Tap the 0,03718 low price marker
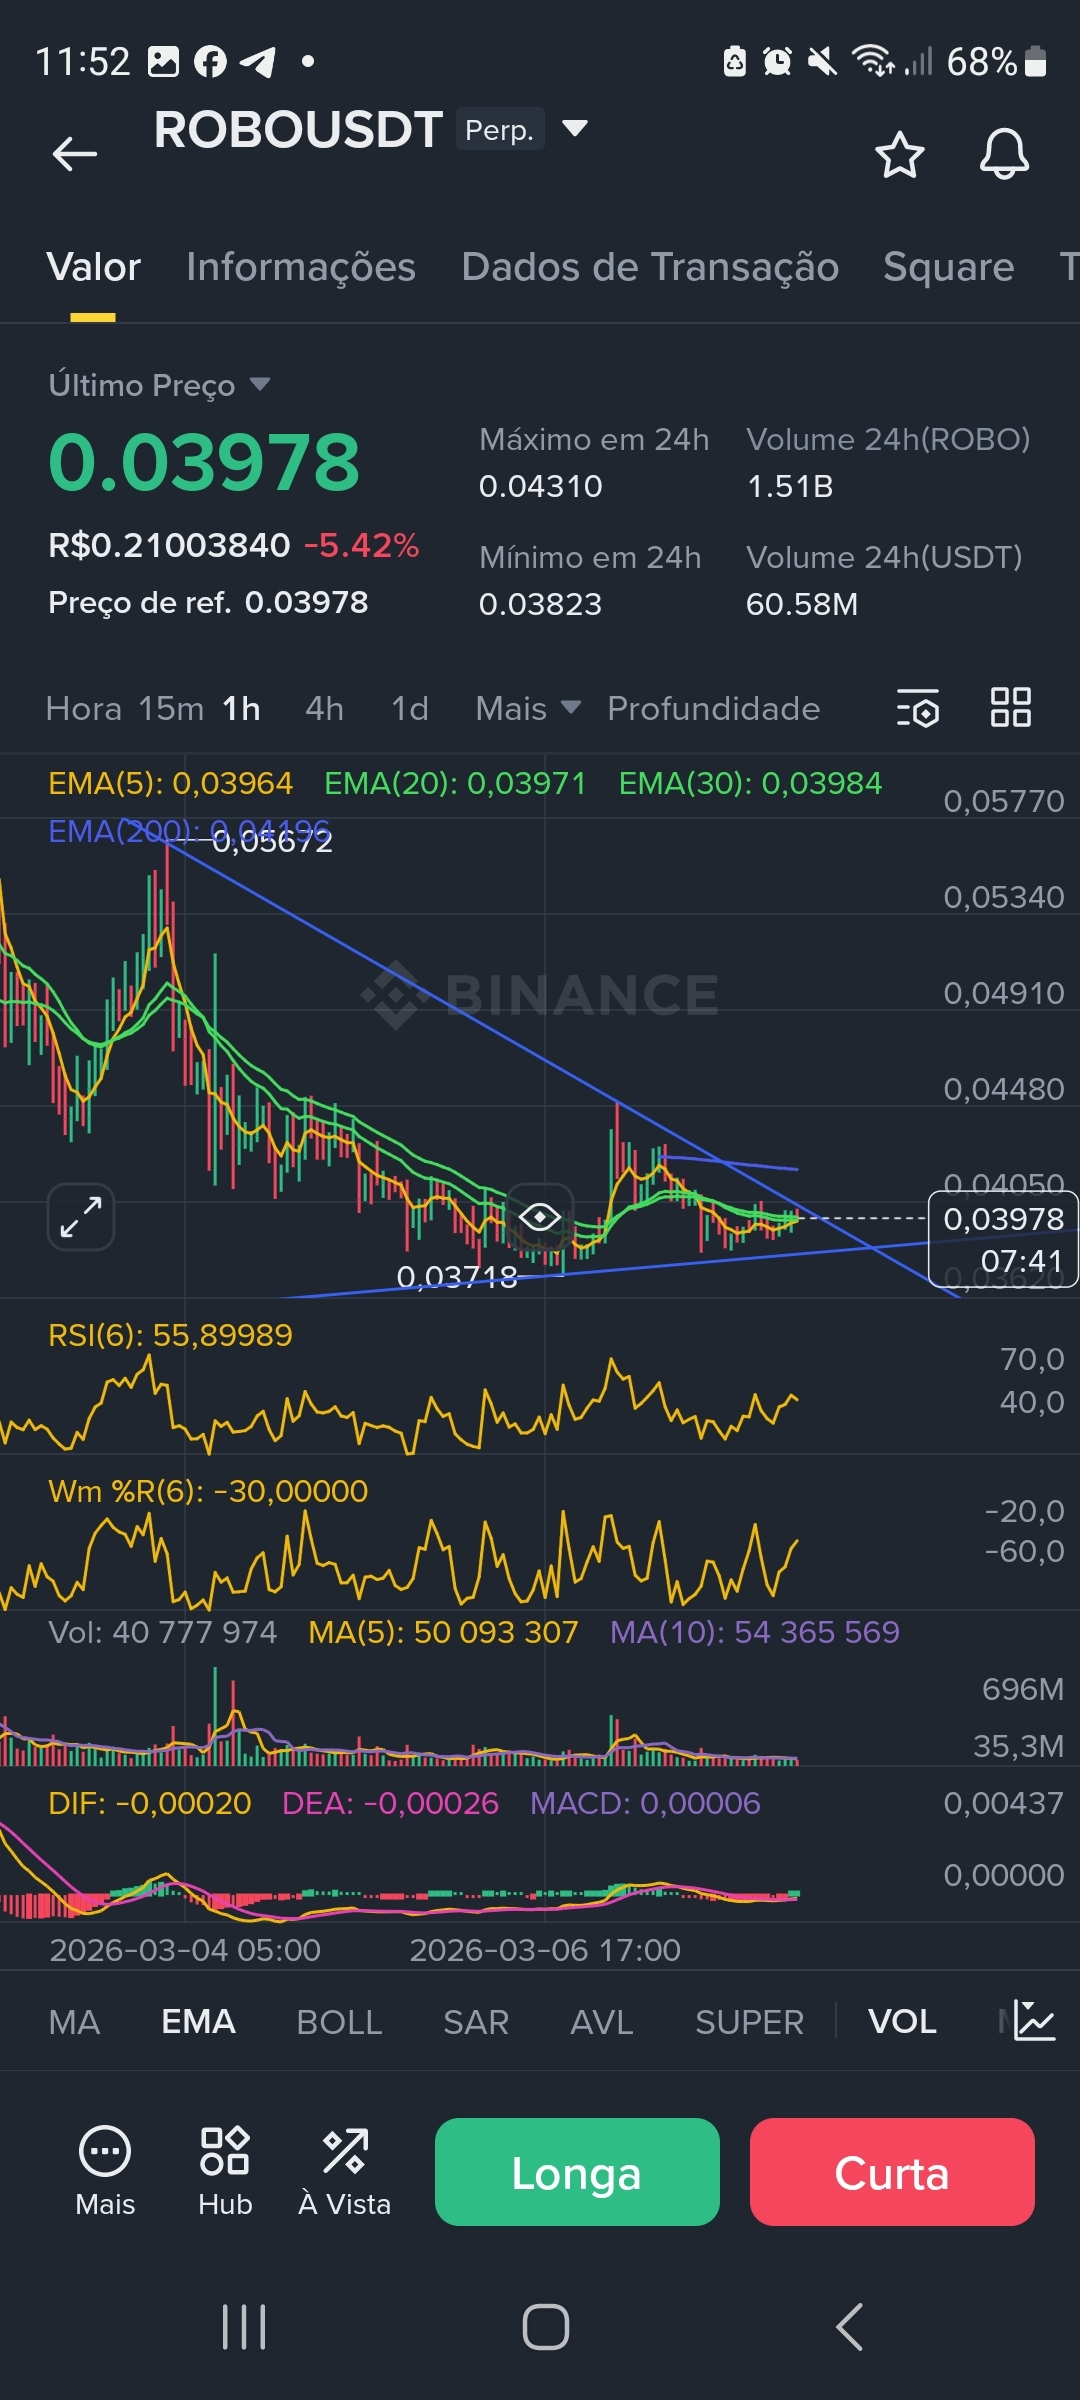 pos(457,1276)
